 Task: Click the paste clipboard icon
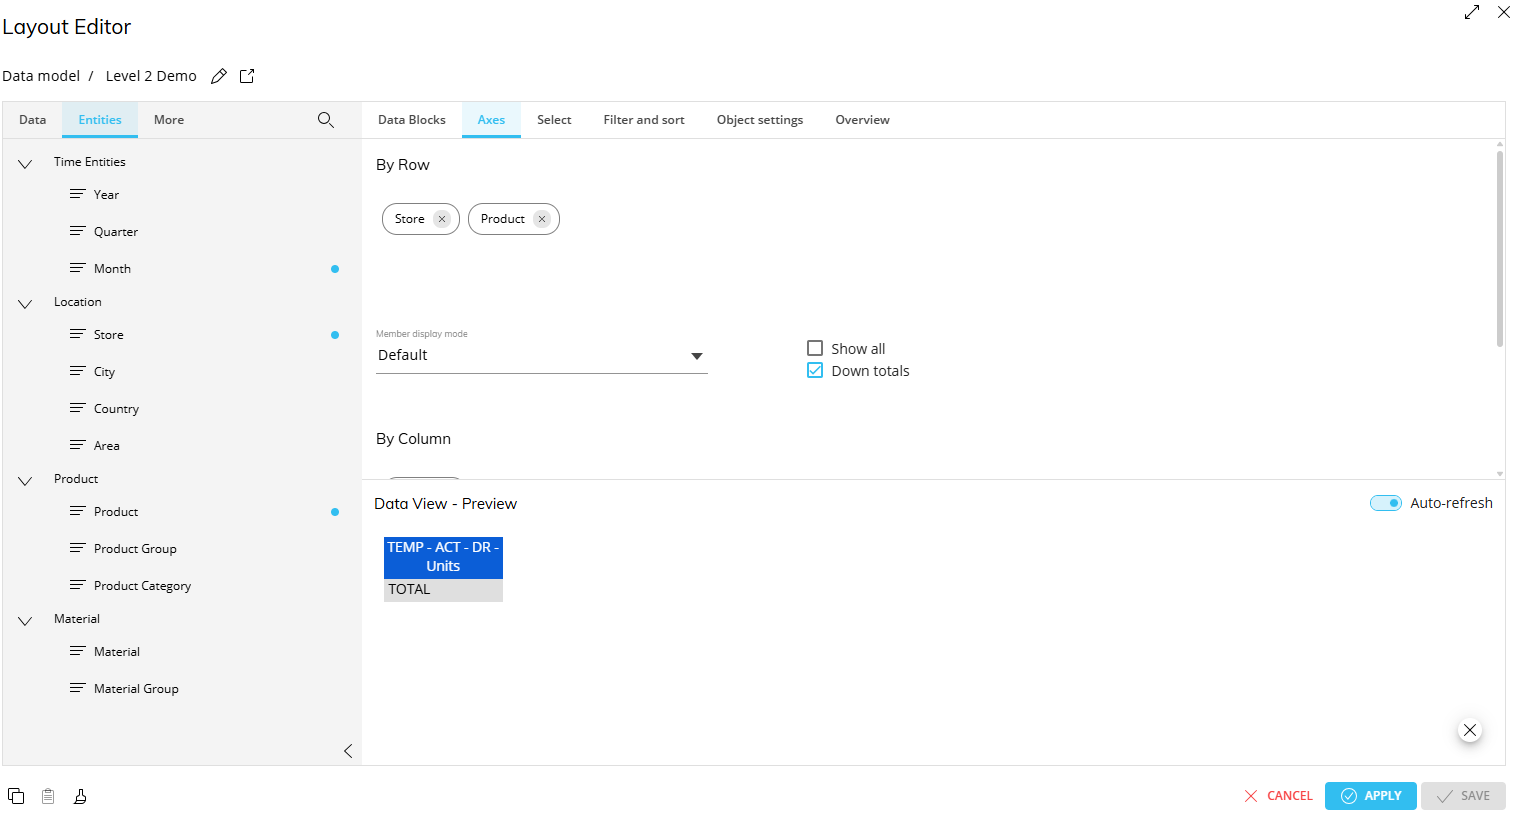(x=48, y=796)
